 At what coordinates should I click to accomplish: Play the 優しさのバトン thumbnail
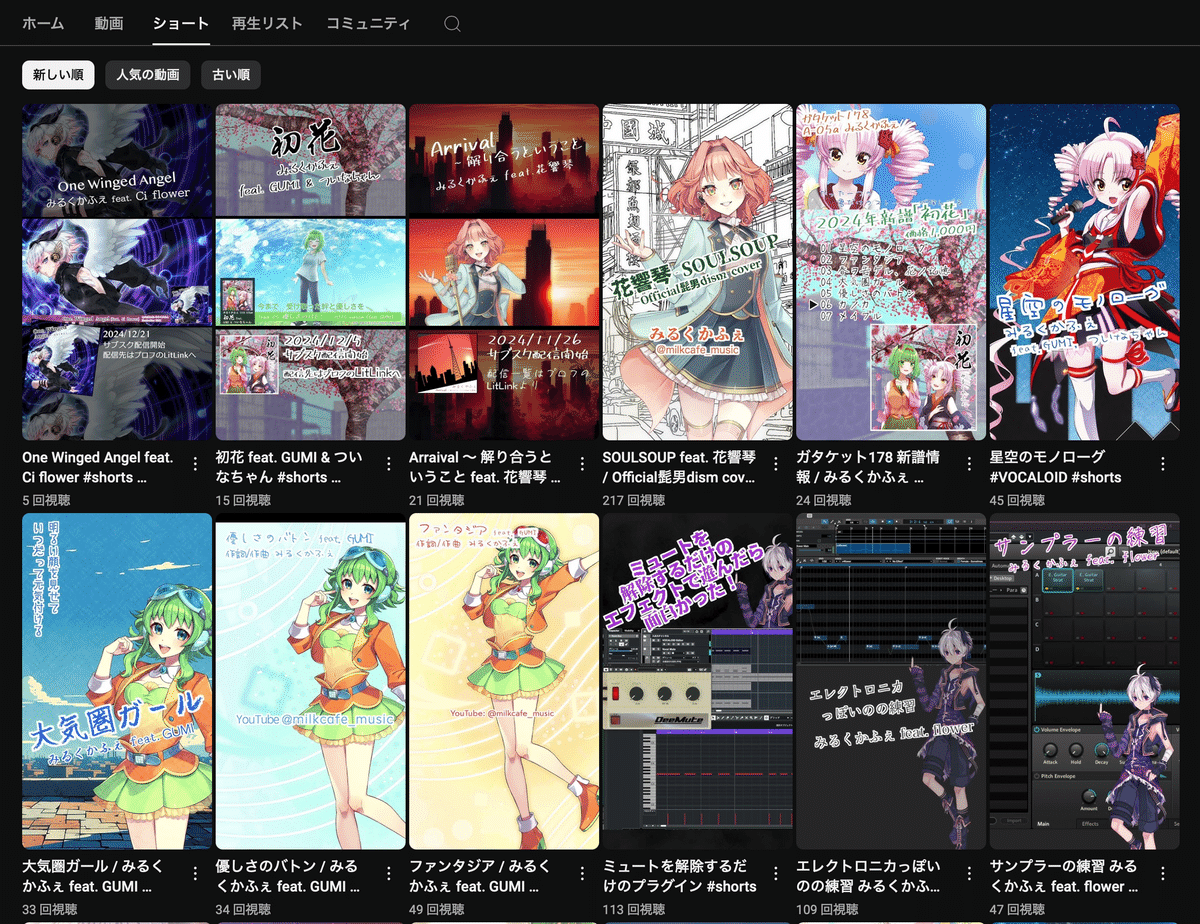point(310,682)
